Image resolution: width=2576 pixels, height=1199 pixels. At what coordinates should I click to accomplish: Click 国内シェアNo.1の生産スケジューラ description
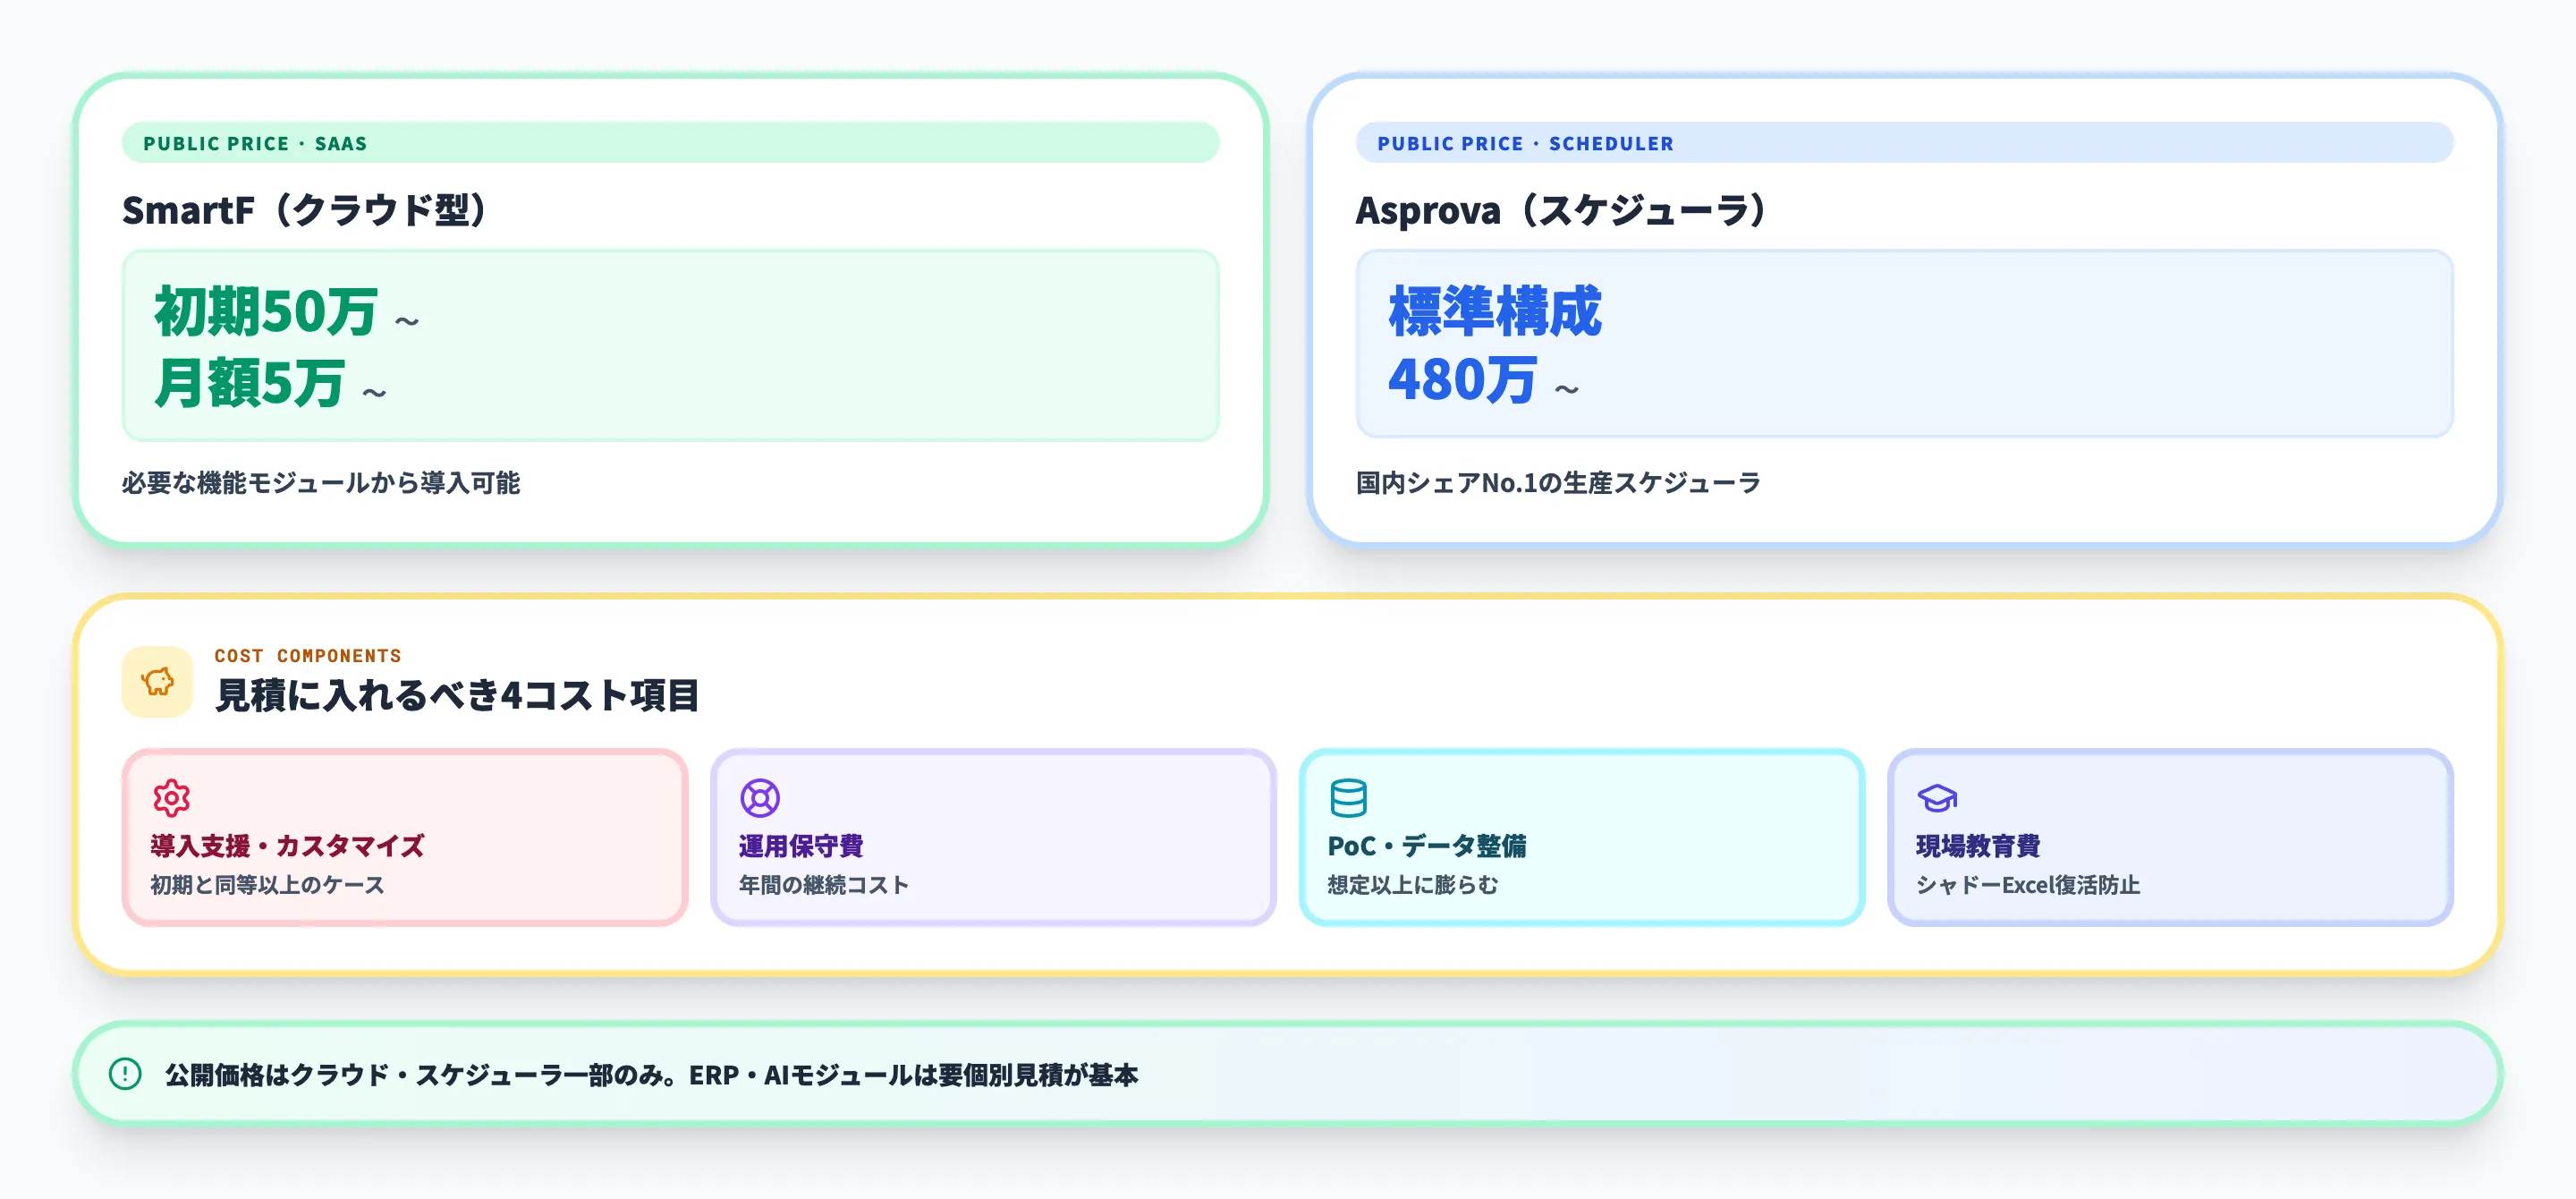(1558, 483)
